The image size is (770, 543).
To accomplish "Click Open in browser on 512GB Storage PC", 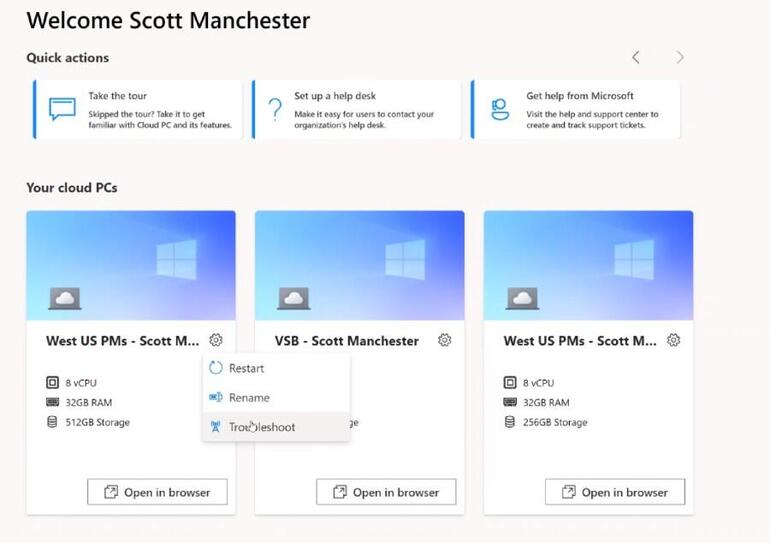I will coord(157,492).
